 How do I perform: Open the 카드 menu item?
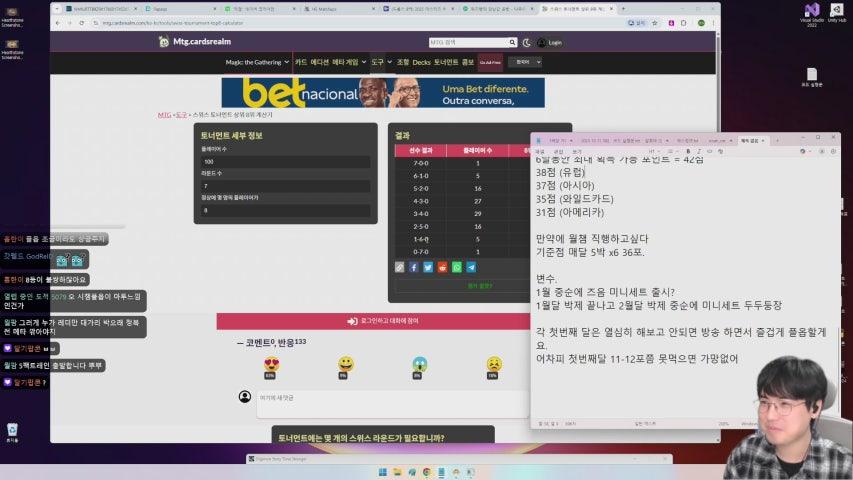pos(301,62)
